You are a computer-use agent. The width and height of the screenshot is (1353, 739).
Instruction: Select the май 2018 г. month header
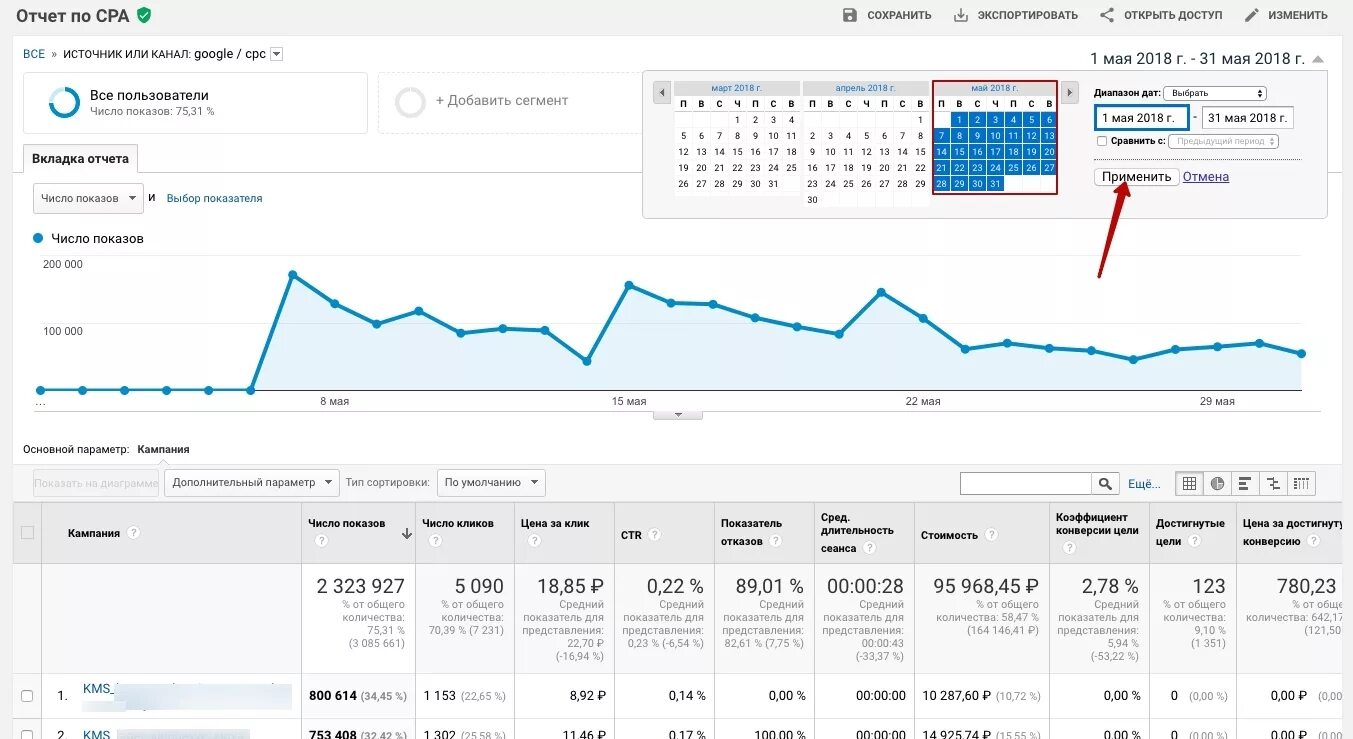pyautogui.click(x=994, y=89)
